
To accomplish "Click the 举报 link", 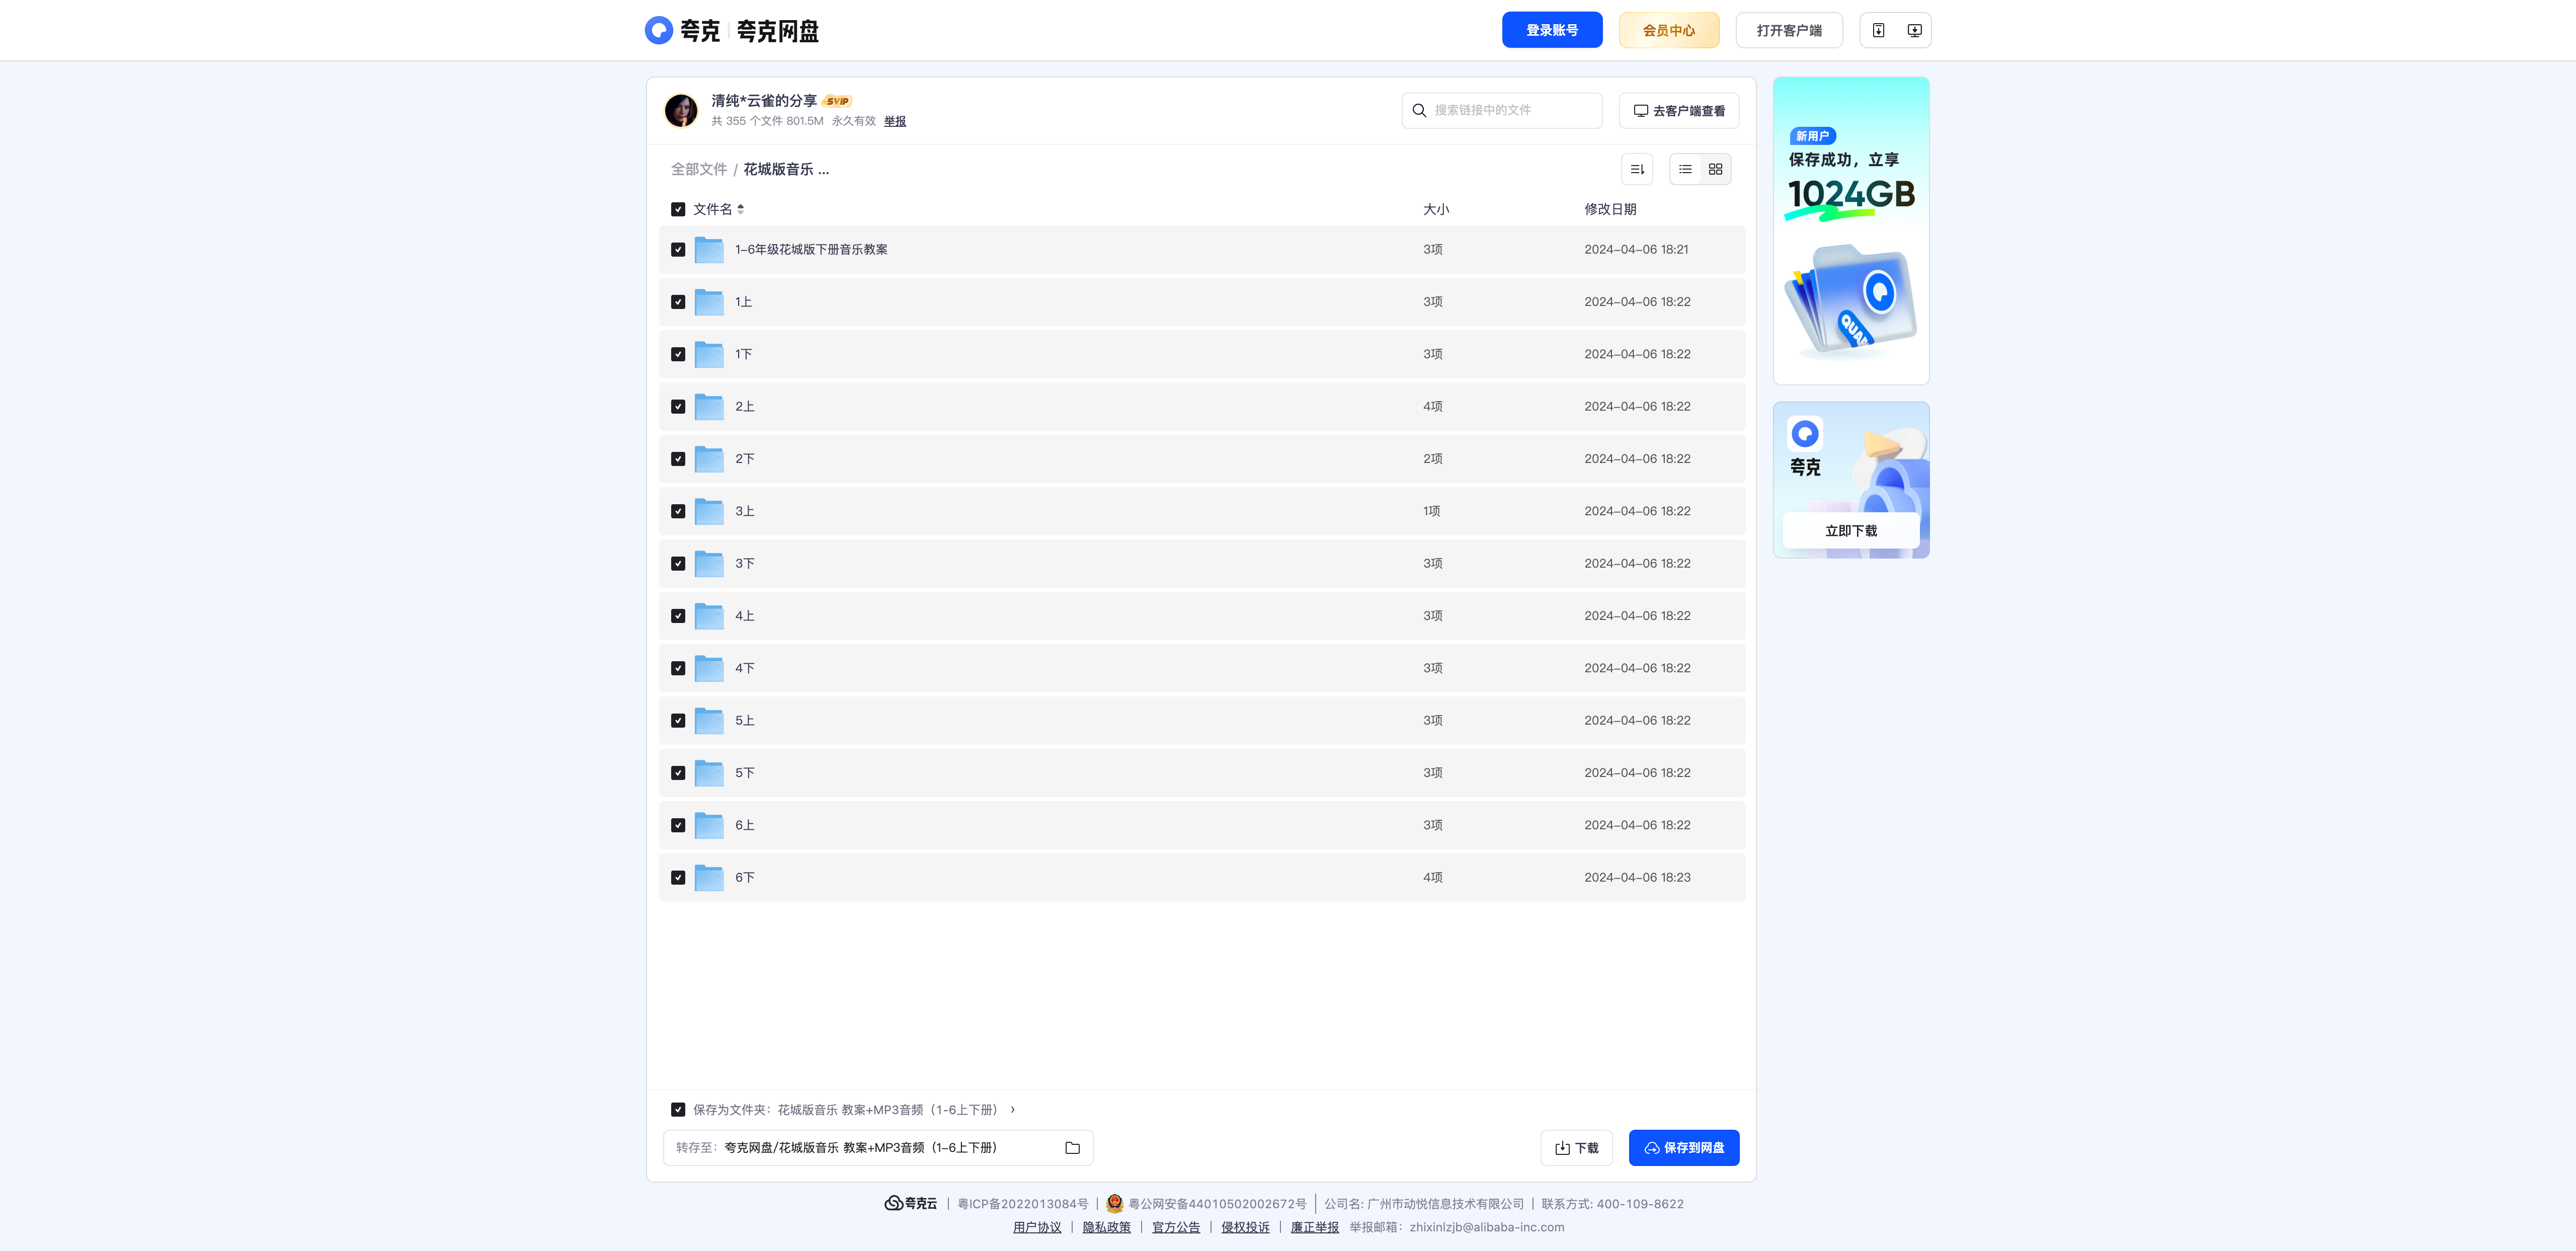I will (x=895, y=121).
